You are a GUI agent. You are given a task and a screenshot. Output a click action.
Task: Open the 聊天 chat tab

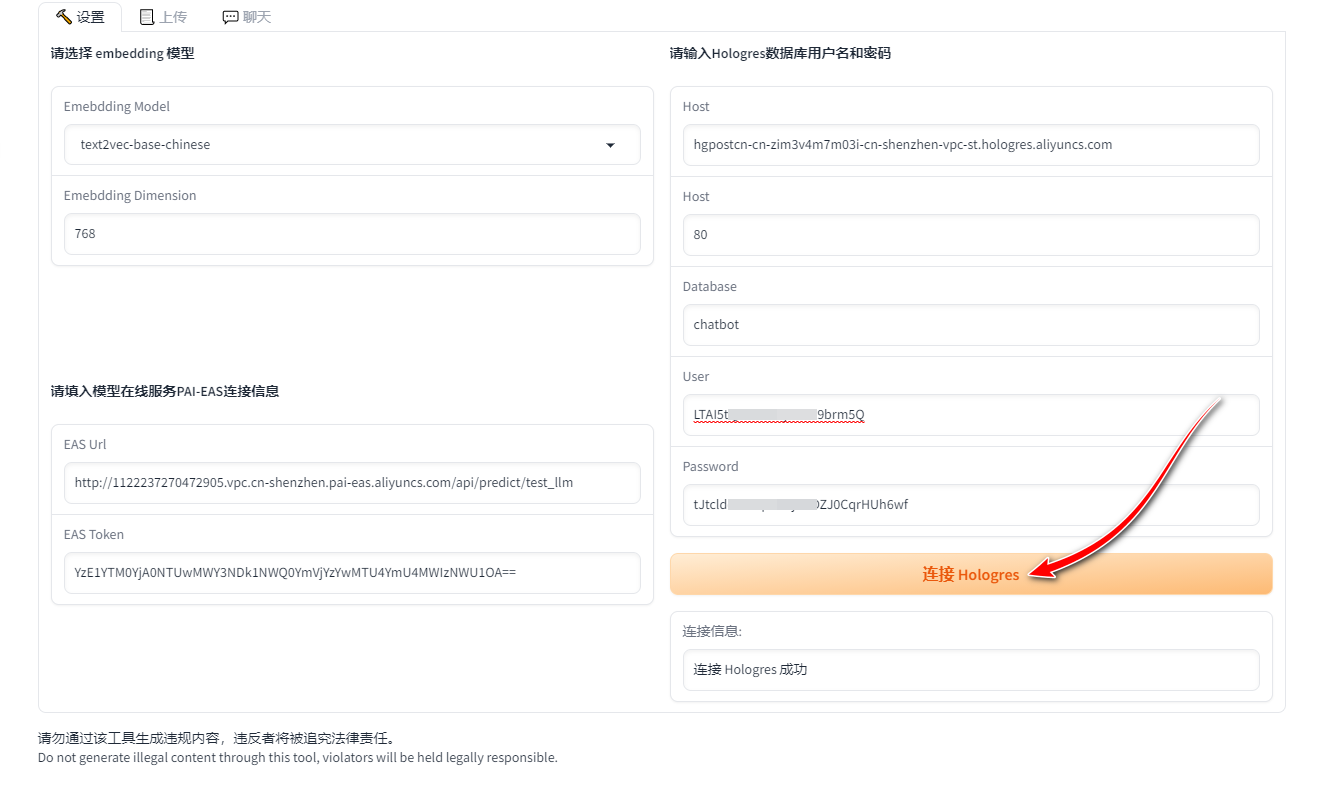click(x=246, y=17)
